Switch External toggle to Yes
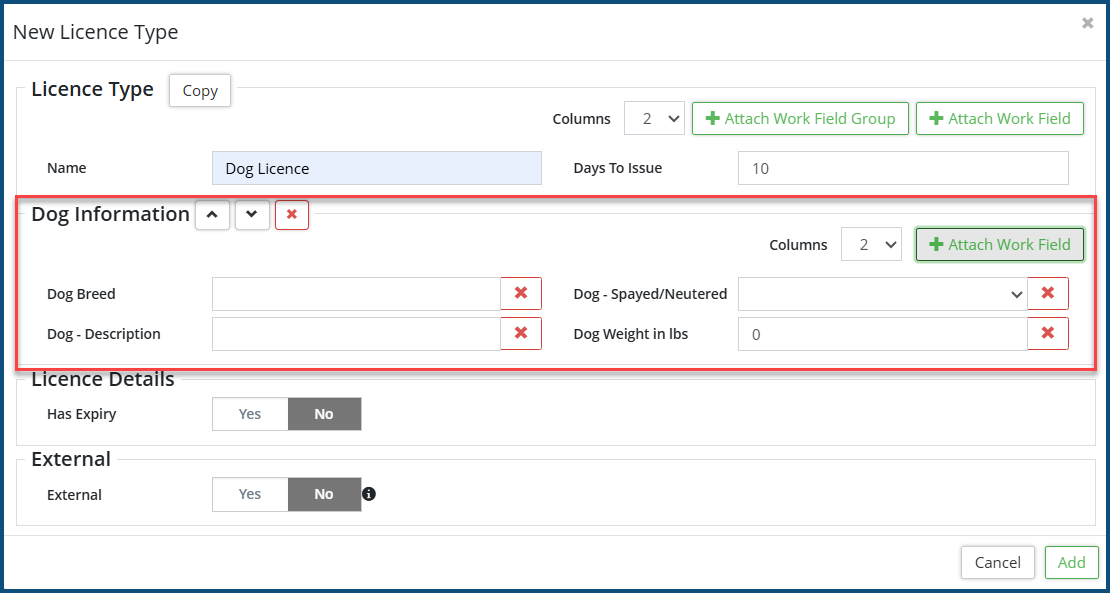Viewport: 1110px width, 593px height. click(x=250, y=494)
